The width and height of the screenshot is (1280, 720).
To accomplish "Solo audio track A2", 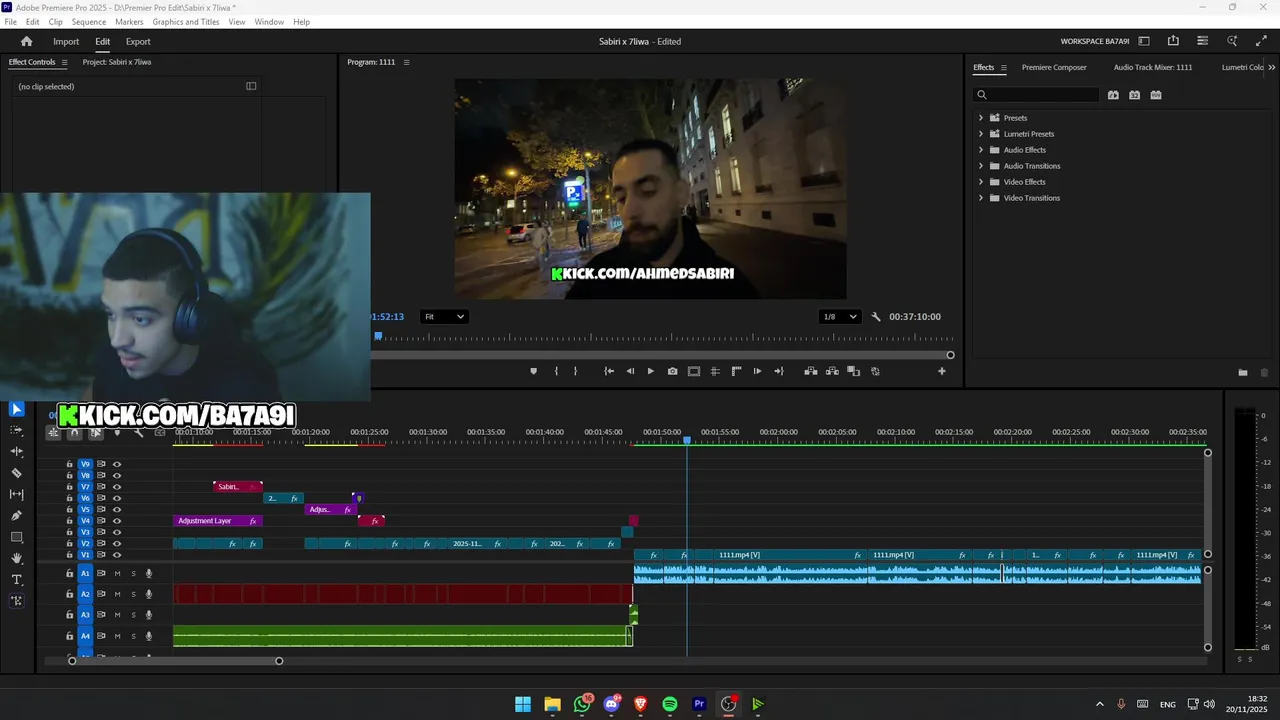I will [x=133, y=594].
